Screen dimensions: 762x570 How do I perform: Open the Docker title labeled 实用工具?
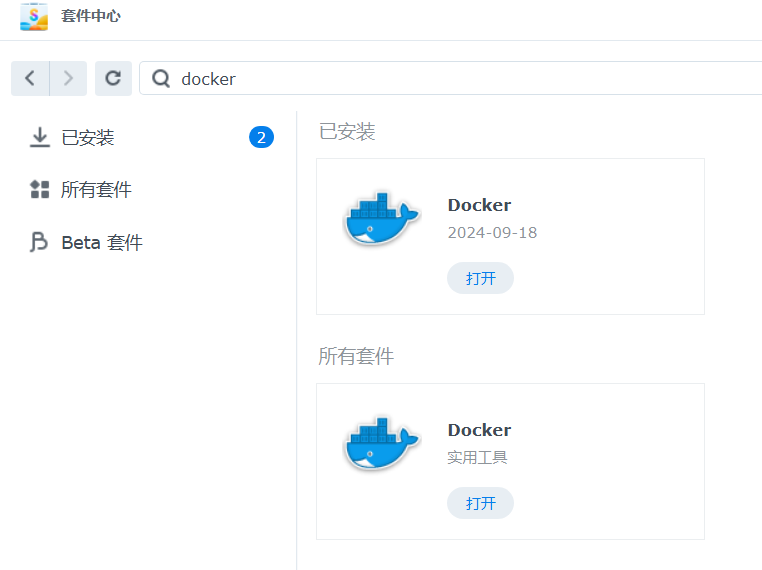tap(479, 430)
